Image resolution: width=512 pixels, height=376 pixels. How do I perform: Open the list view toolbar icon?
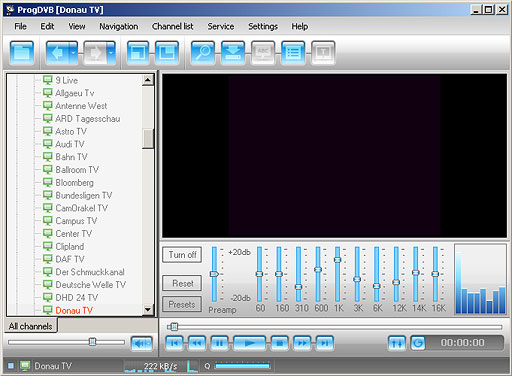[293, 53]
